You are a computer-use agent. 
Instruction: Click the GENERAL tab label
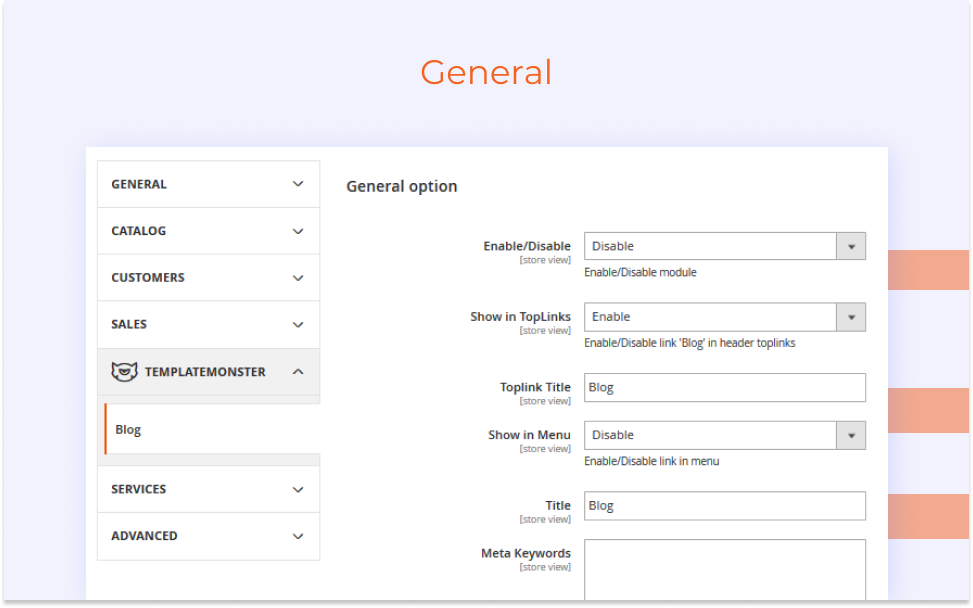[139, 184]
